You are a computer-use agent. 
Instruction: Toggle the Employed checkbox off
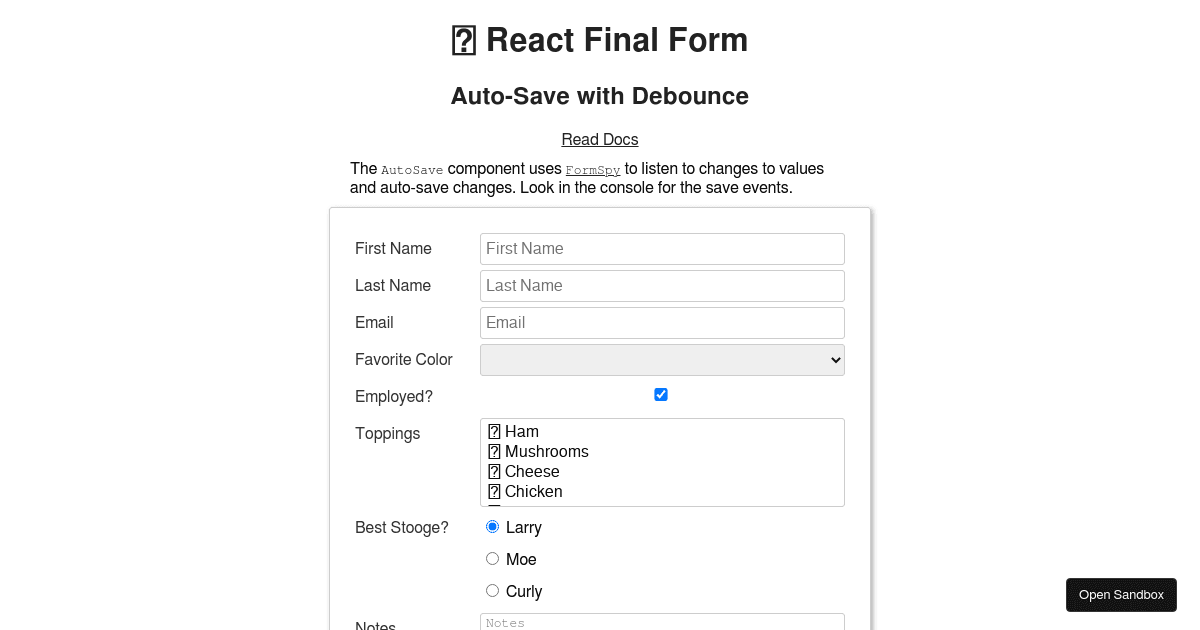pos(661,394)
